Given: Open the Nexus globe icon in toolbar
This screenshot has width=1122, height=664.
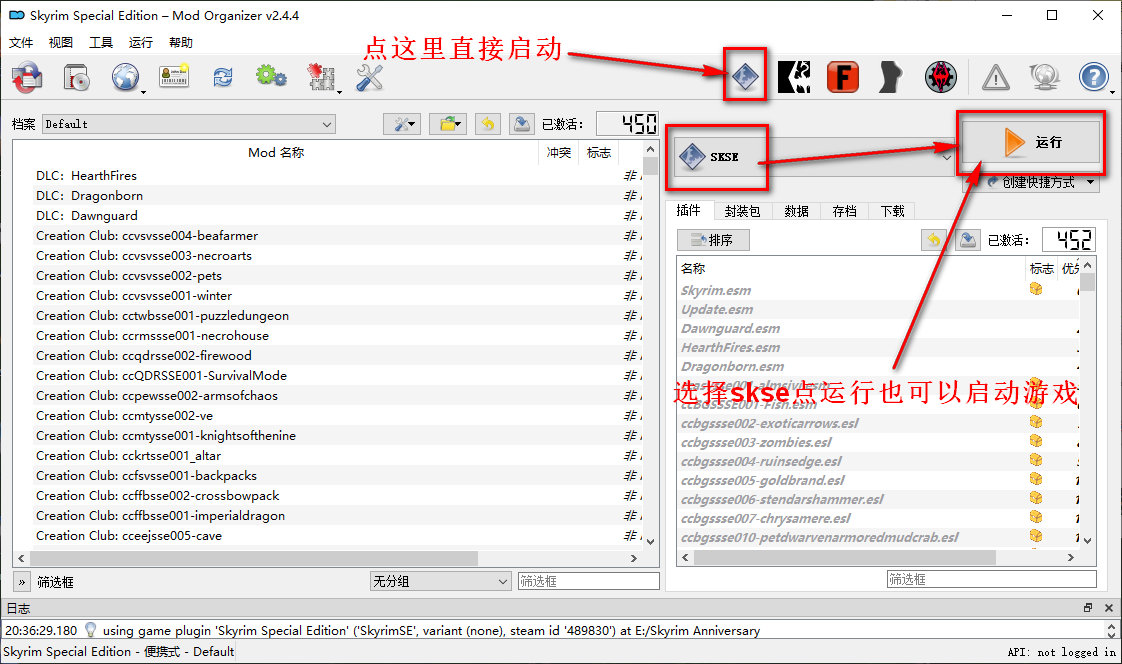Looking at the screenshot, I should click(125, 77).
